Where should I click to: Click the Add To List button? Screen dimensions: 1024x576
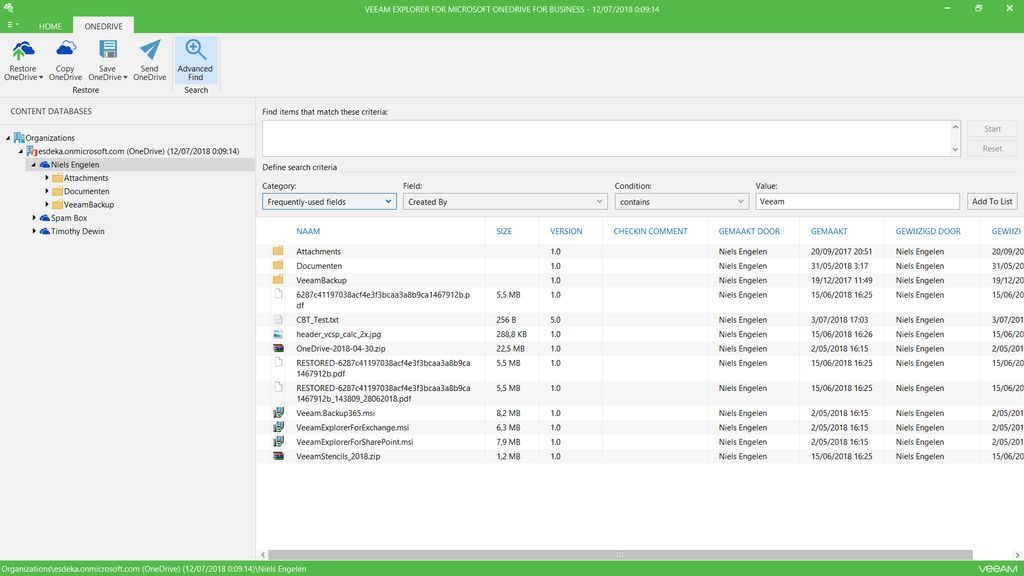pos(992,201)
